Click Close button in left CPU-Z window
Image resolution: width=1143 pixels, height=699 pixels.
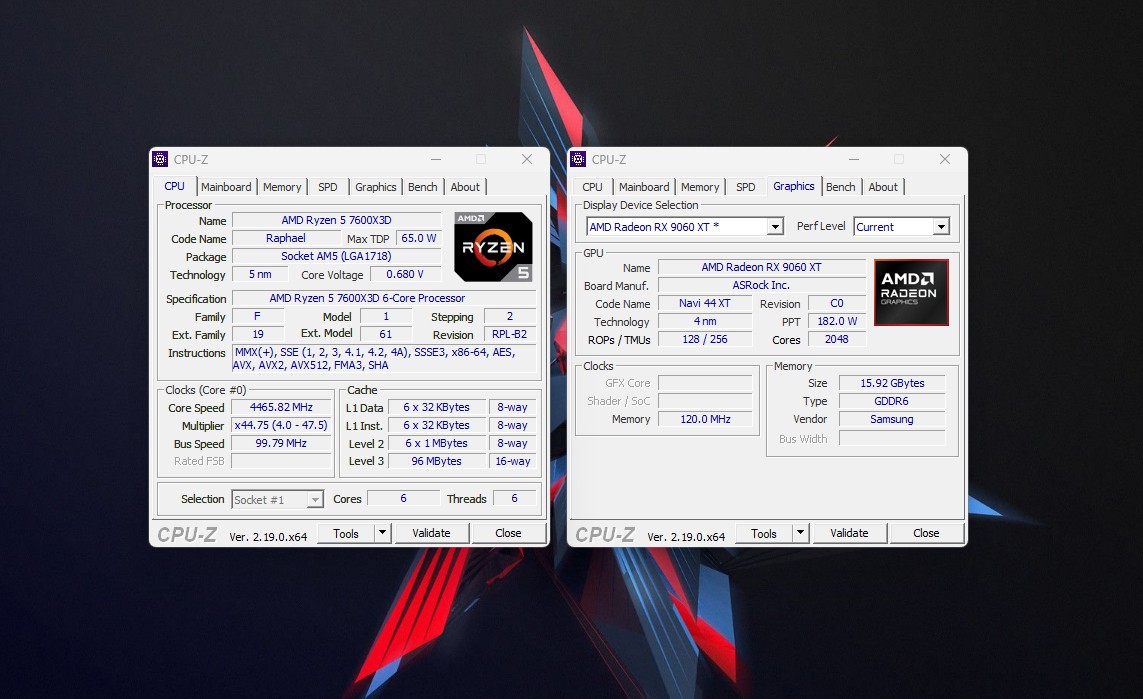click(508, 533)
